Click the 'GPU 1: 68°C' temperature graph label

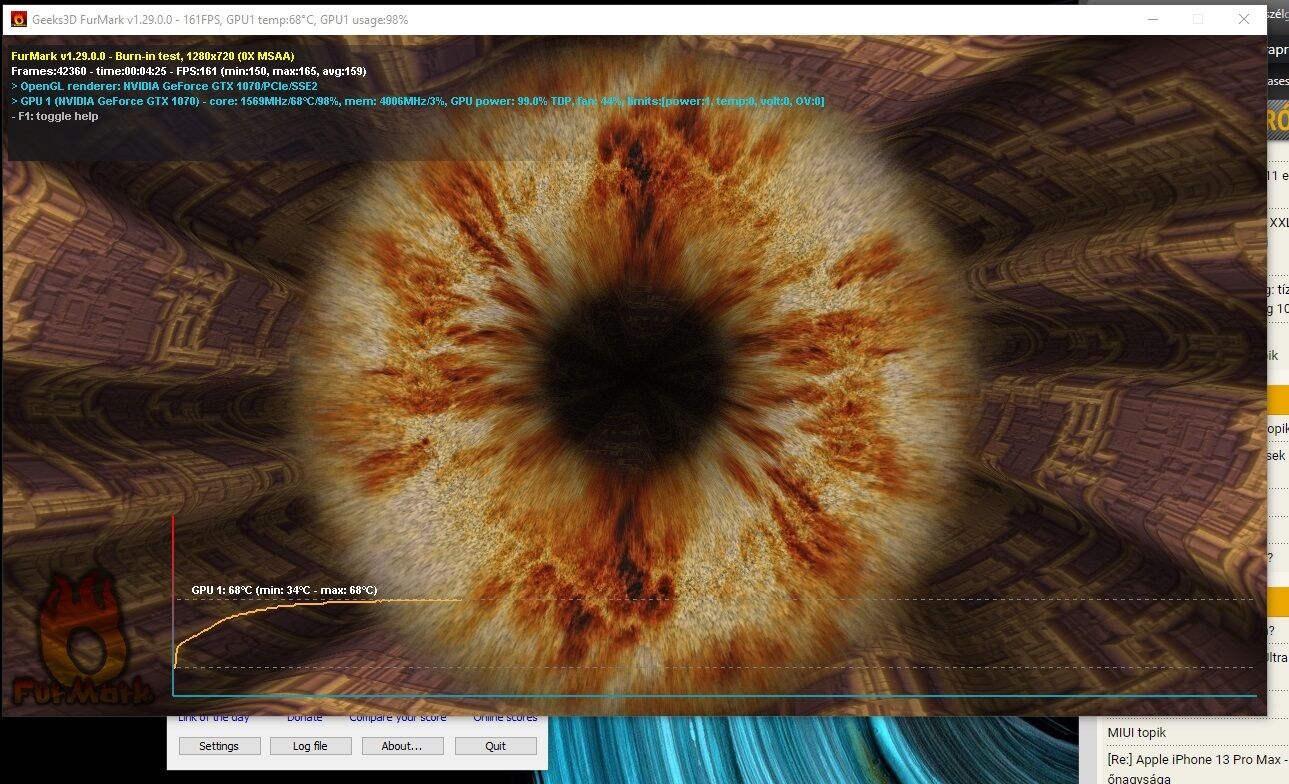284,590
